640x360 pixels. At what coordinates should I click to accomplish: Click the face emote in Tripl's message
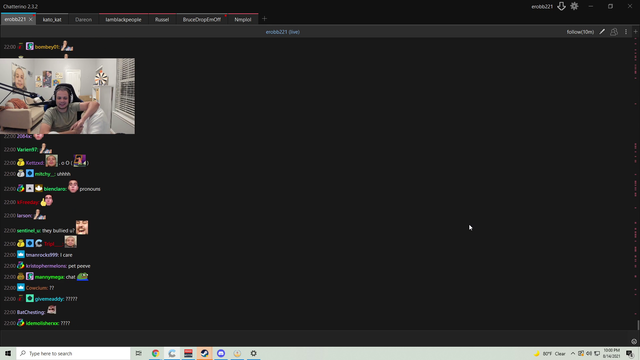tap(70, 242)
